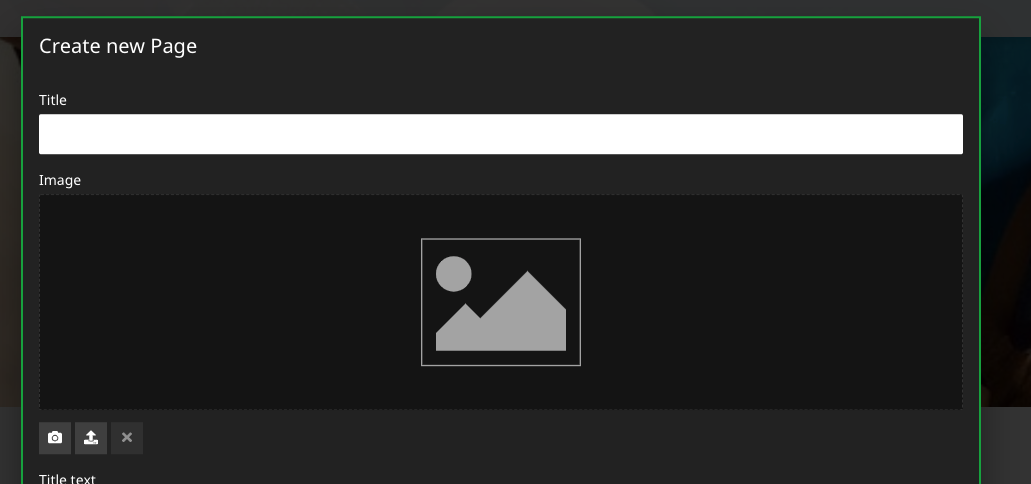Remove image with the X icon

click(127, 438)
